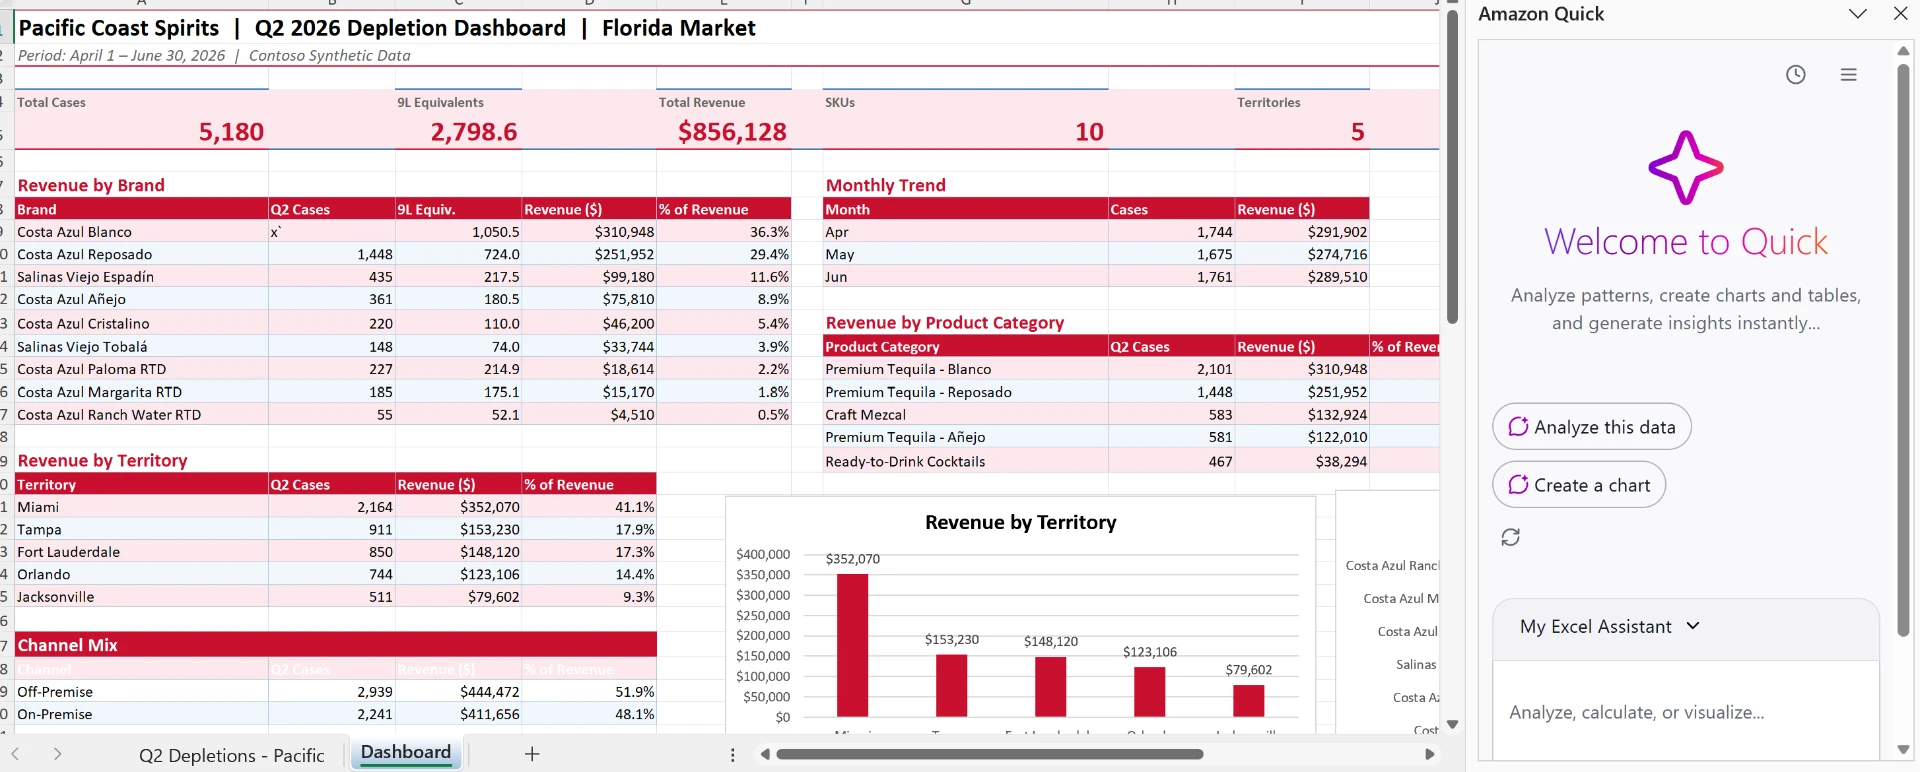Add a new sheet with plus icon
The image size is (1920, 772).
532,755
